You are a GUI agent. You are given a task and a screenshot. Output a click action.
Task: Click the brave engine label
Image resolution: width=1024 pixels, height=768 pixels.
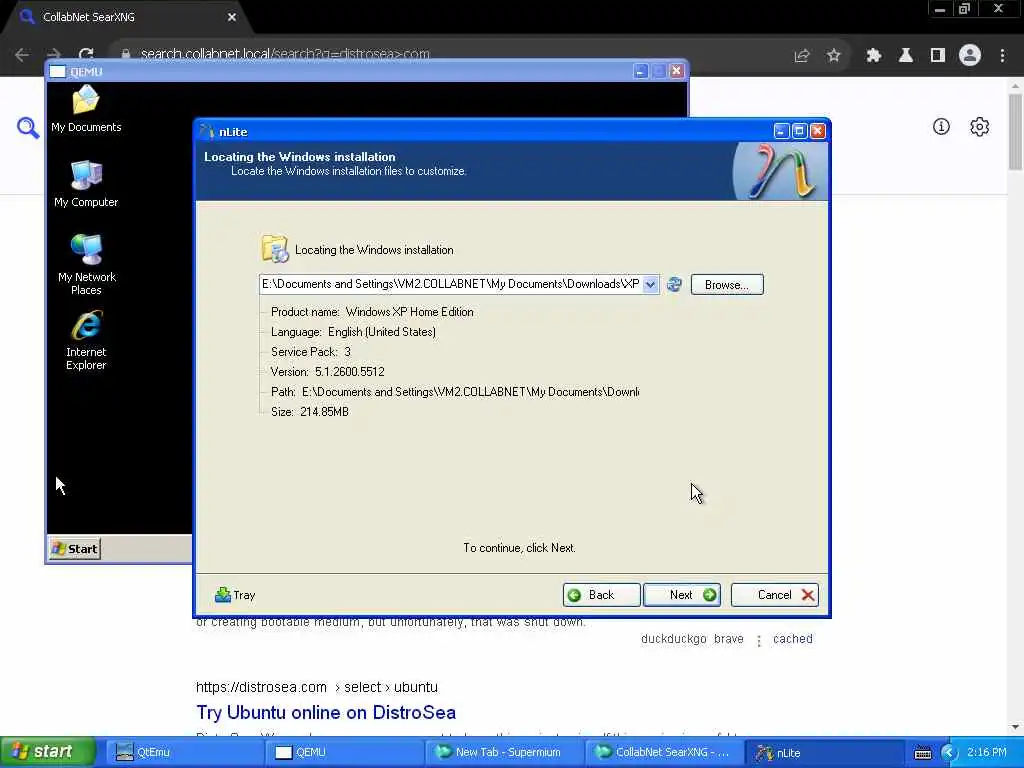[x=729, y=639]
